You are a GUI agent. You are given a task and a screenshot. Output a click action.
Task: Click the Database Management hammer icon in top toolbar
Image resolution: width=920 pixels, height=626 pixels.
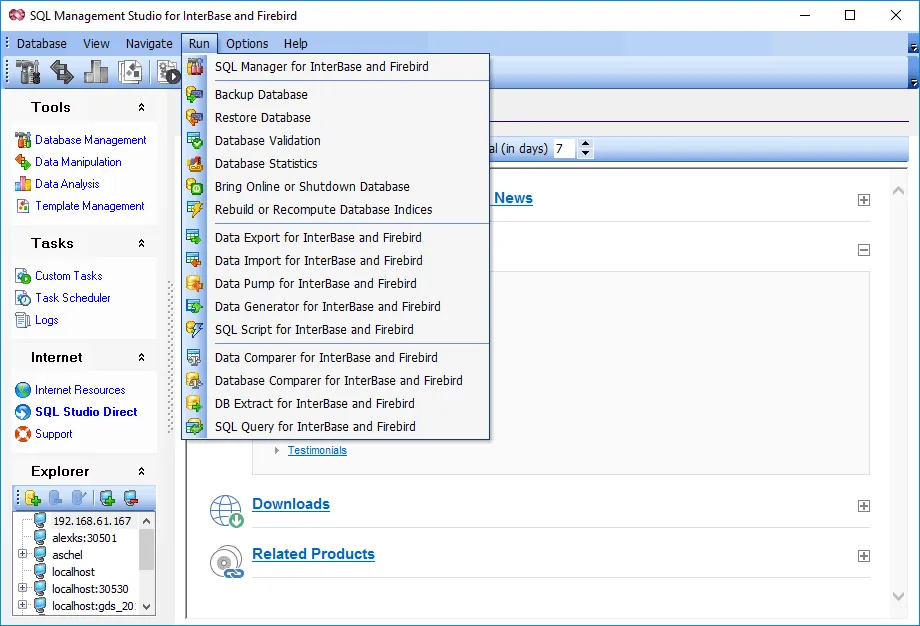click(x=28, y=72)
